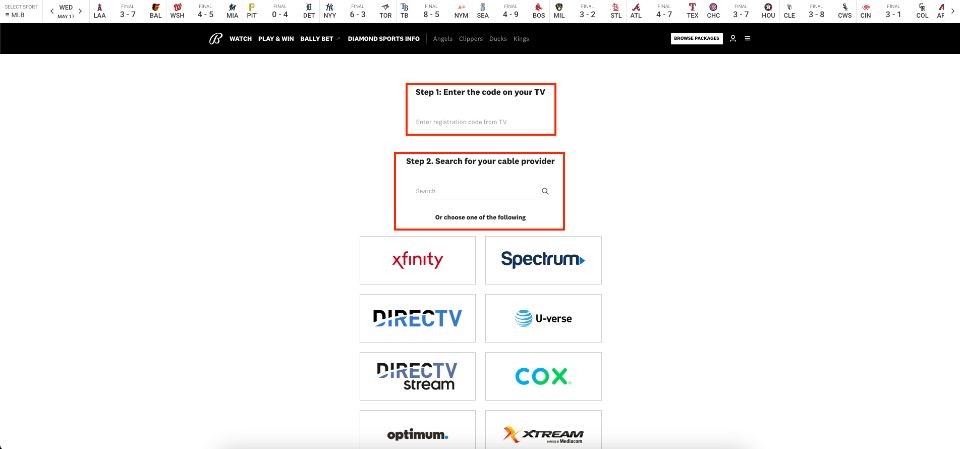
Task: Choose AT&T U-verse as provider
Action: coord(543,318)
